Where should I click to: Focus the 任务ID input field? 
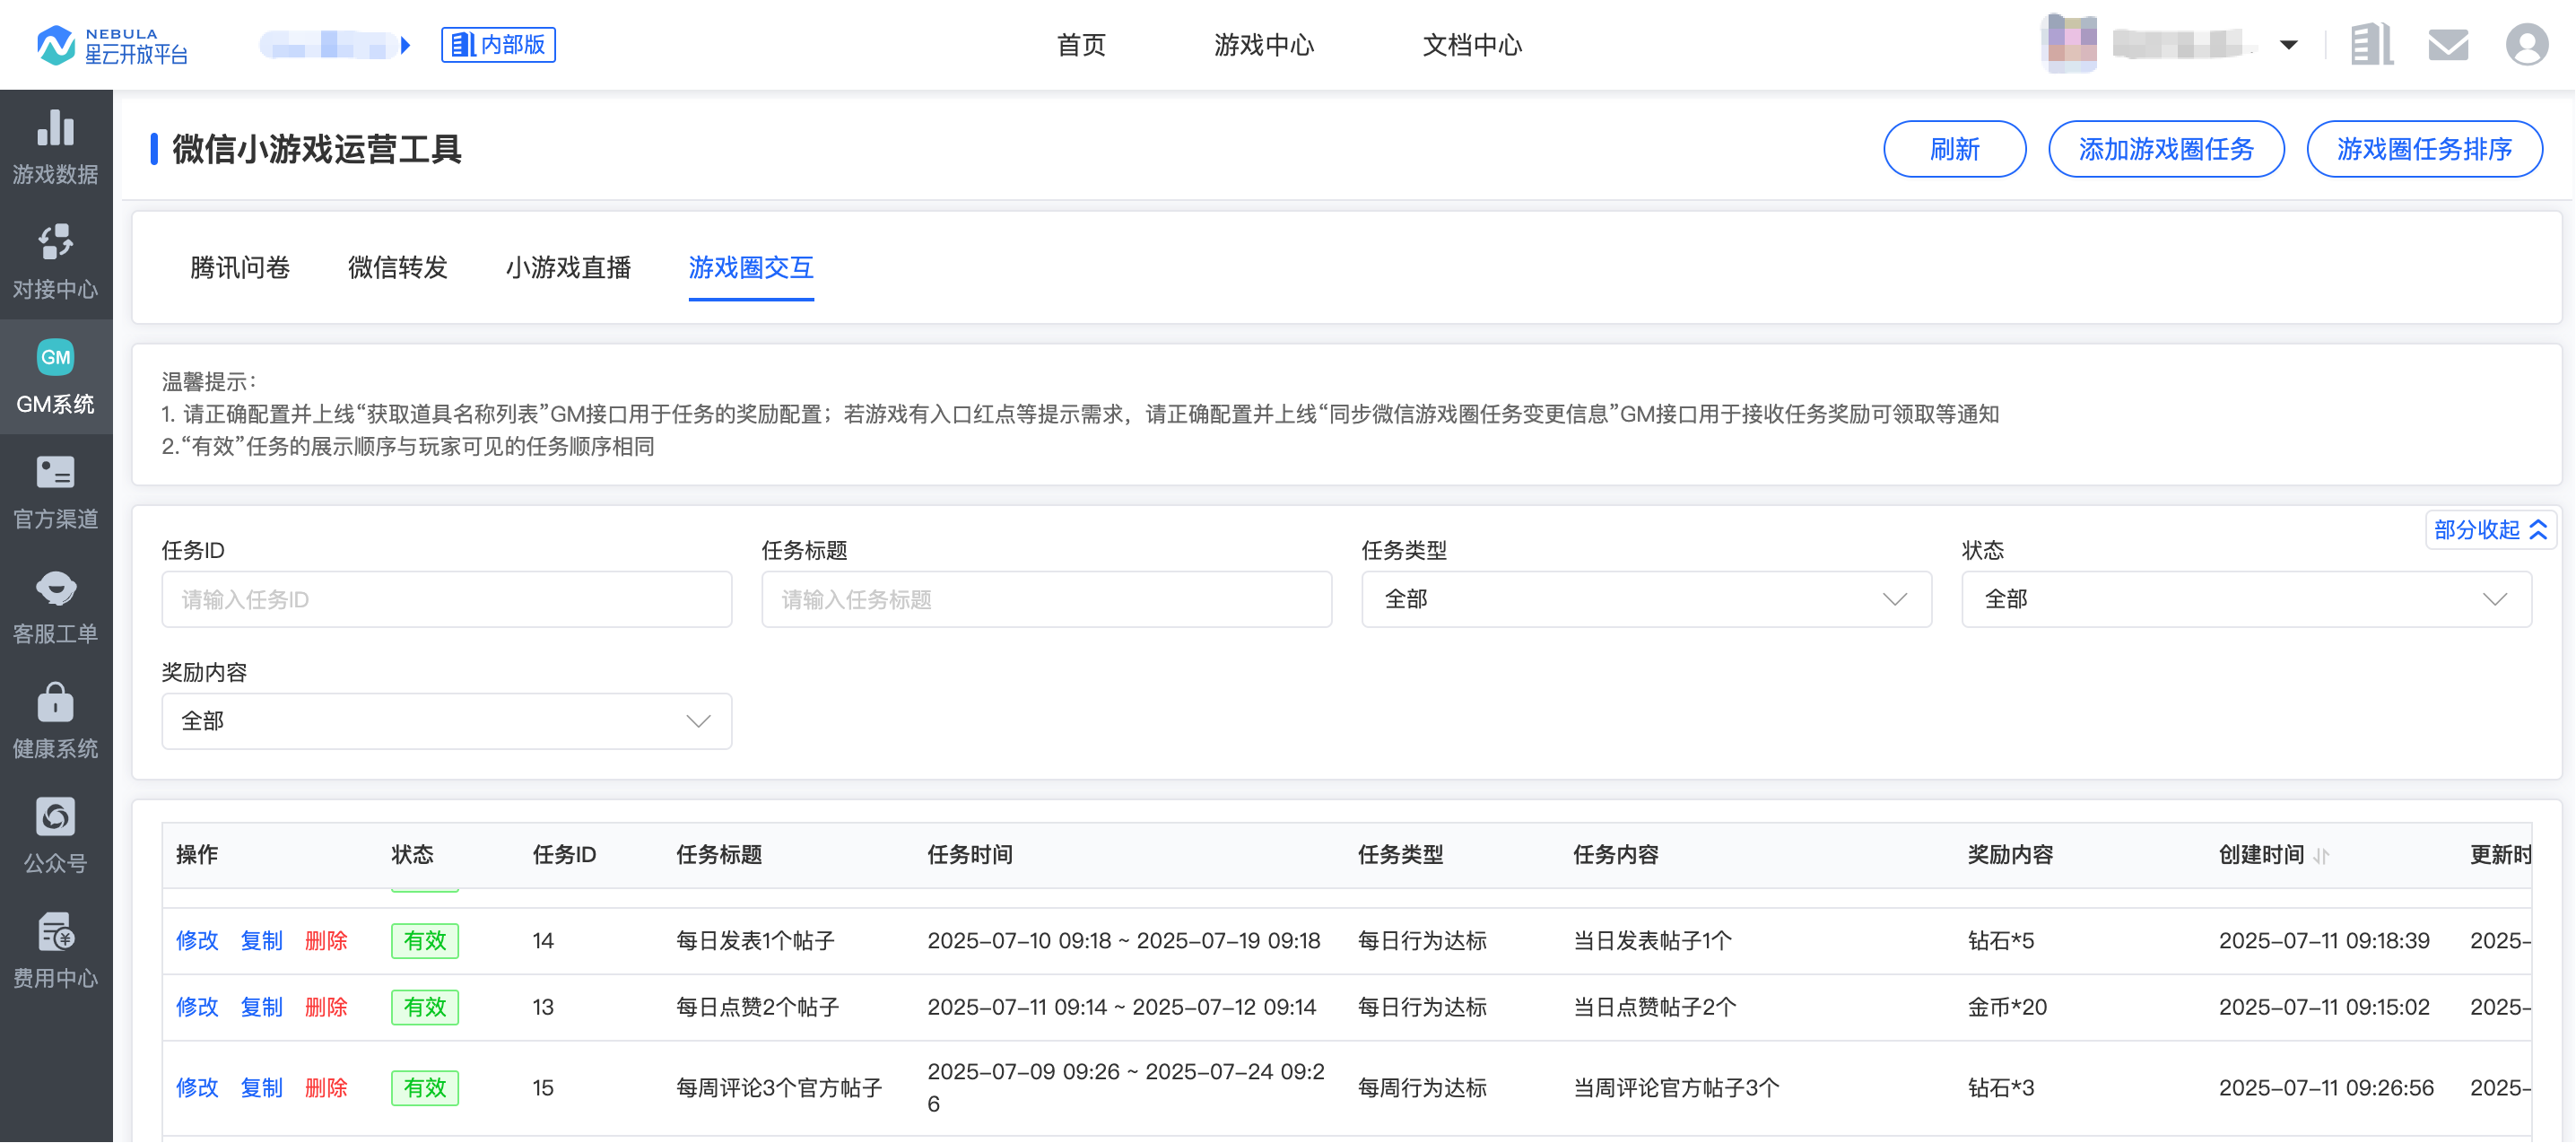(x=447, y=600)
